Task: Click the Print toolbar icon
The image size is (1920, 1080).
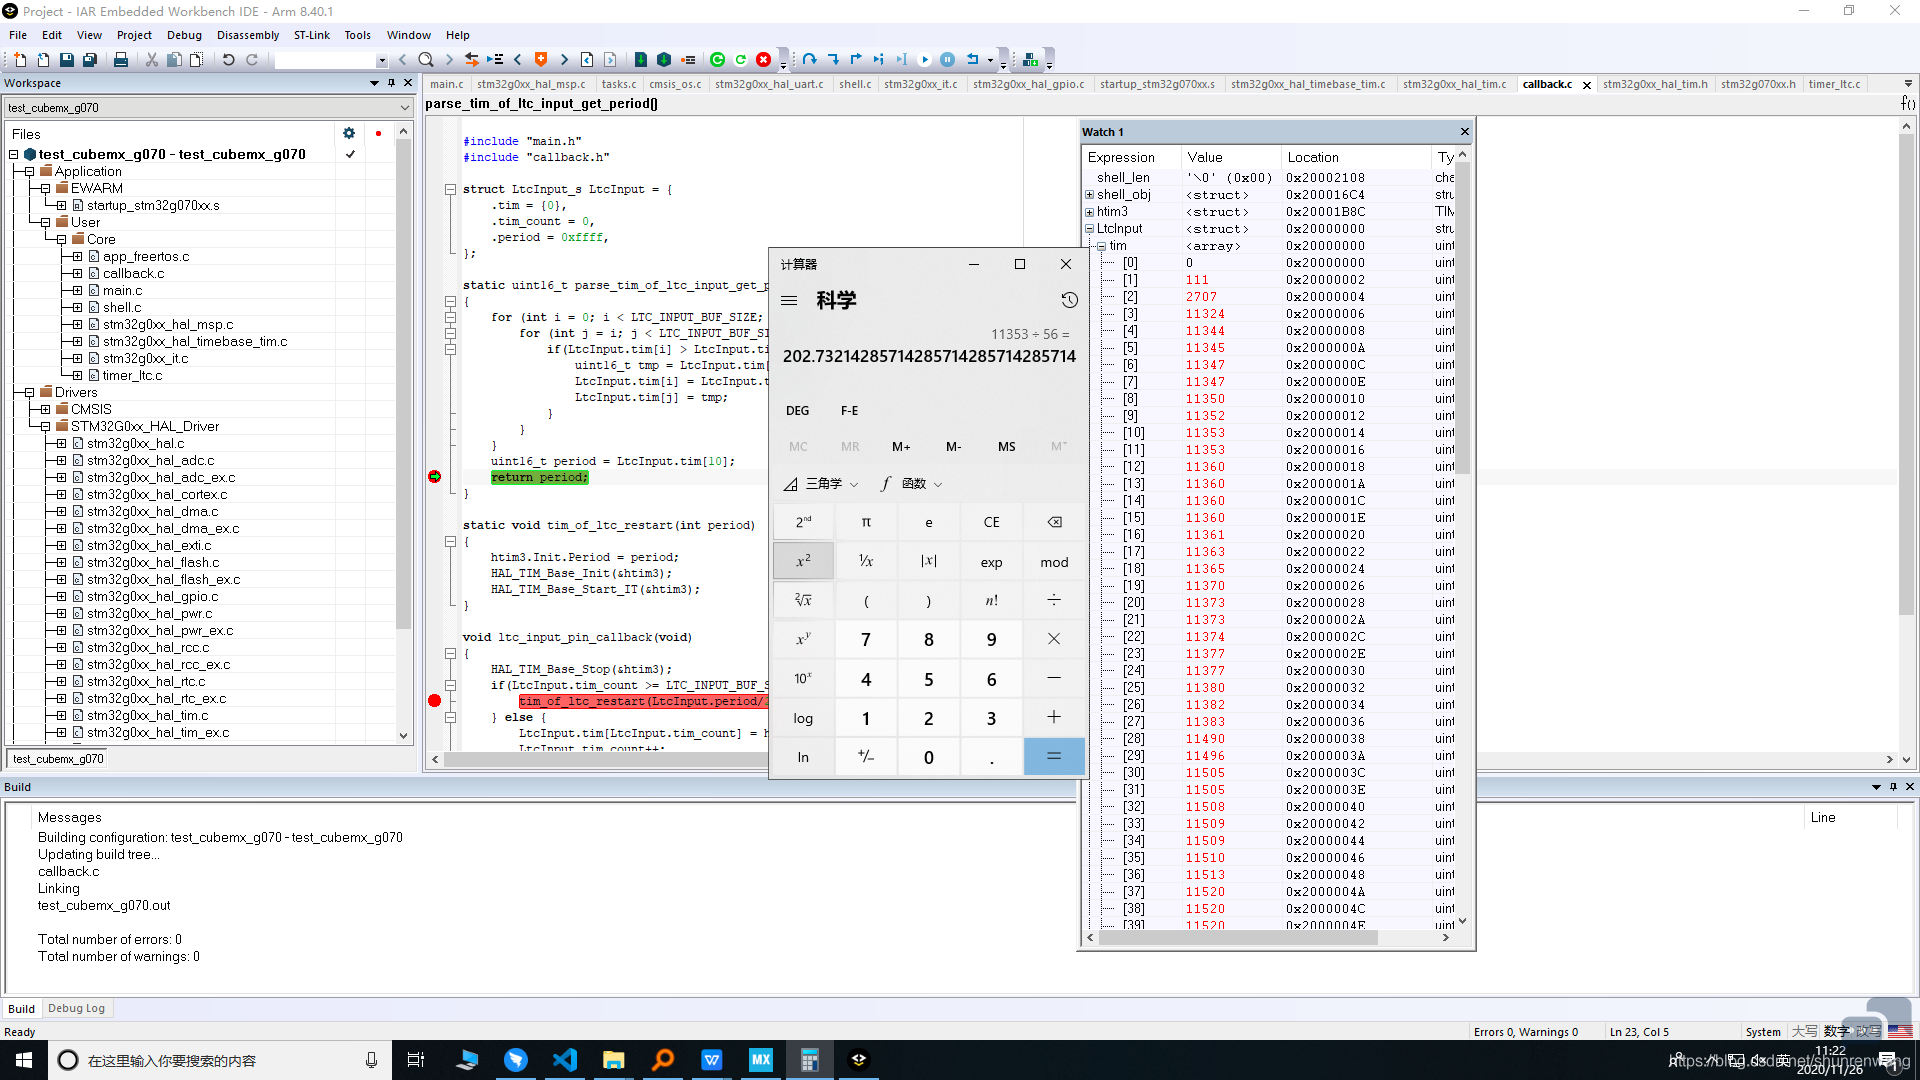Action: pyautogui.click(x=121, y=60)
